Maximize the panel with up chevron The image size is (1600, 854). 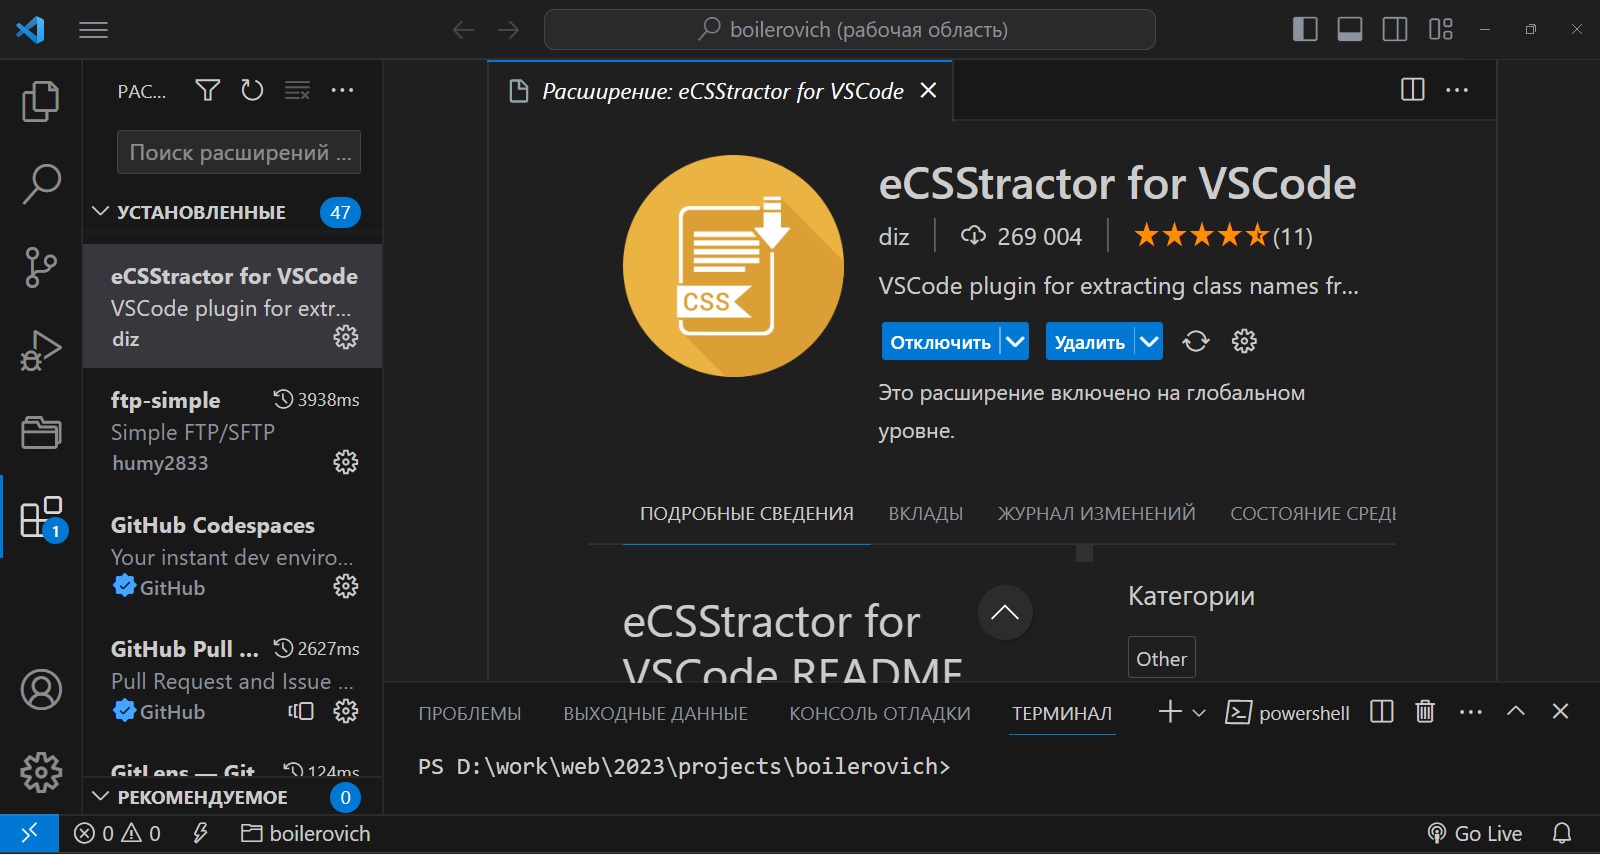pos(1515,711)
